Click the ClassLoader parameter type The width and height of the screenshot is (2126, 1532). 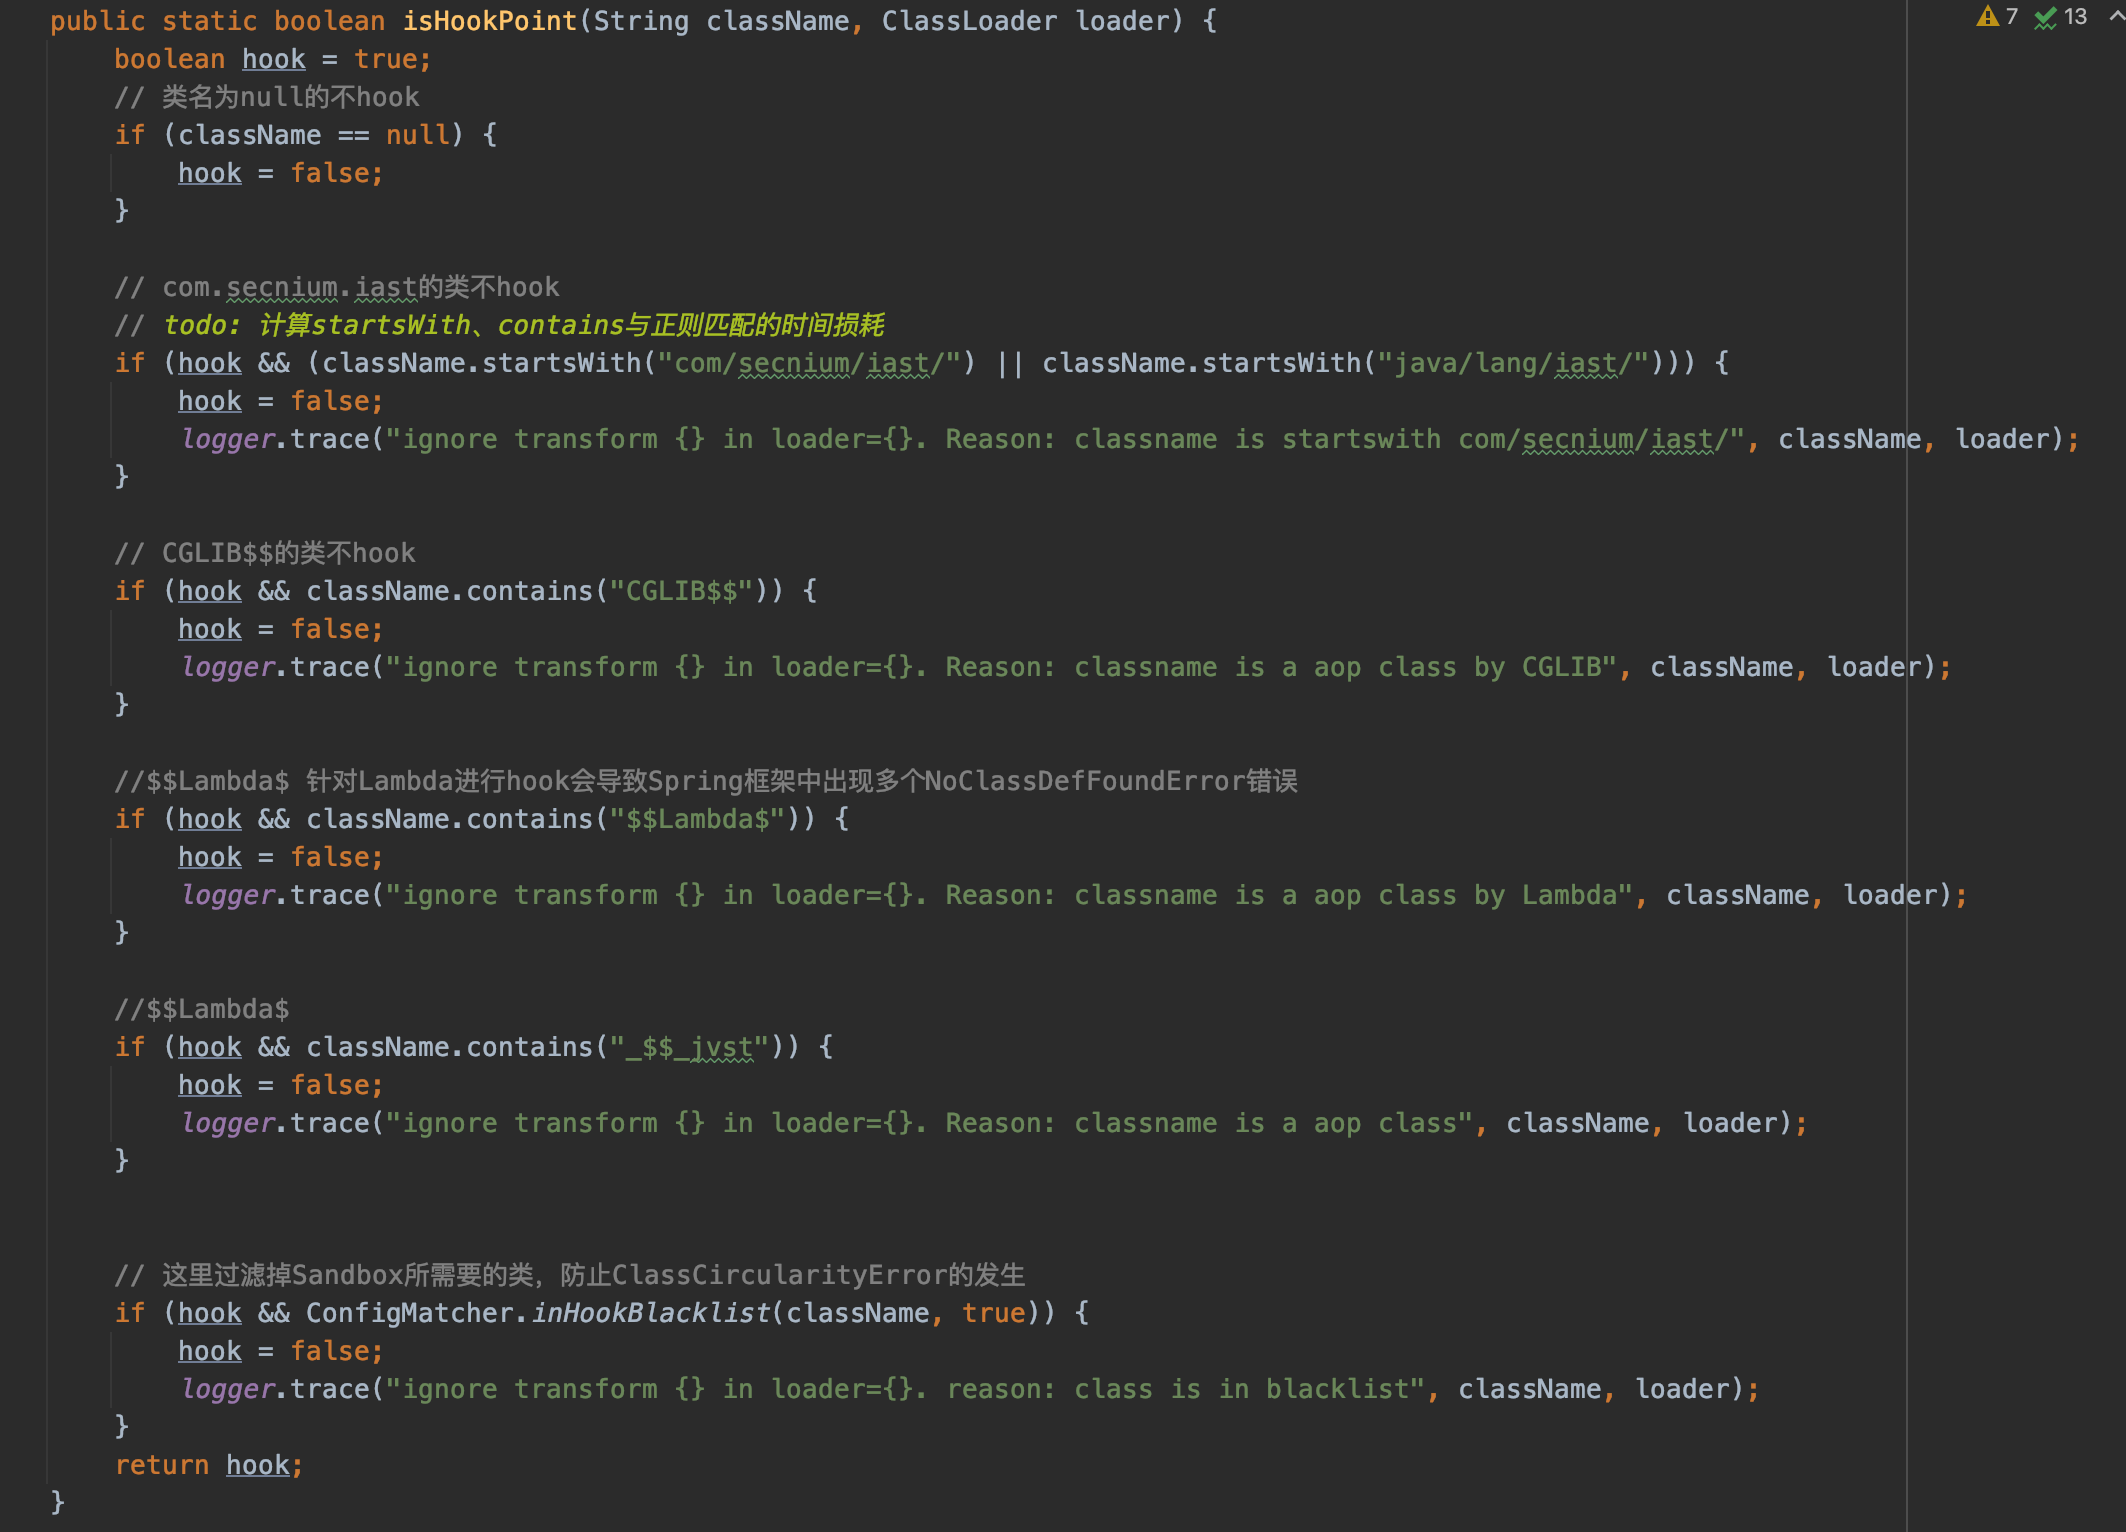coord(968,21)
